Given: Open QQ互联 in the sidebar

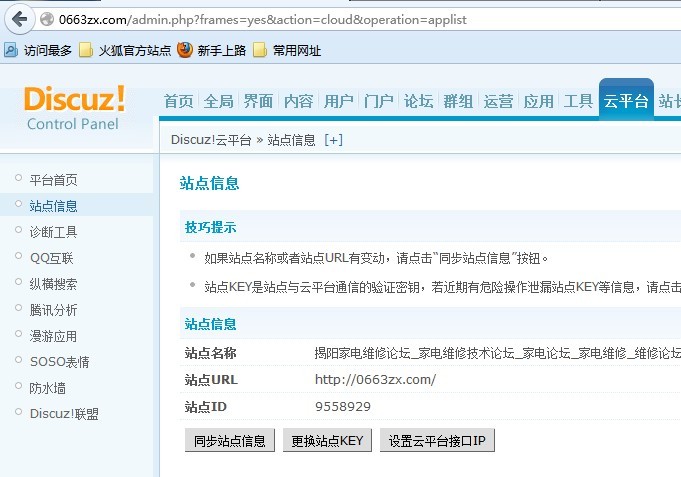Looking at the screenshot, I should click(x=52, y=258).
